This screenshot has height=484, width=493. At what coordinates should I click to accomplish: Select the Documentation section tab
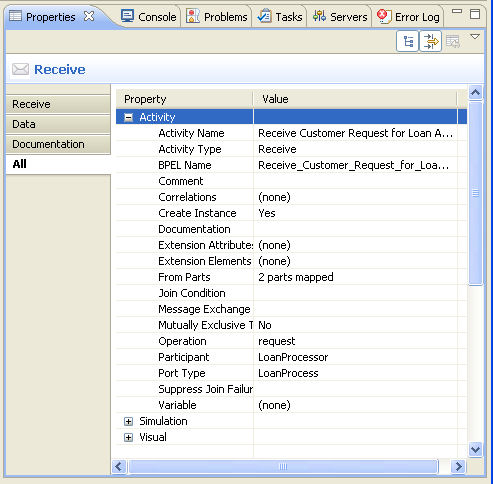[x=58, y=144]
